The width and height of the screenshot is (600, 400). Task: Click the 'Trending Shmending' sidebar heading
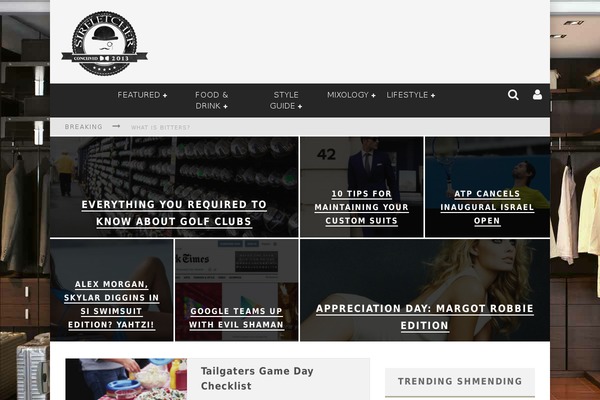pyautogui.click(x=460, y=382)
